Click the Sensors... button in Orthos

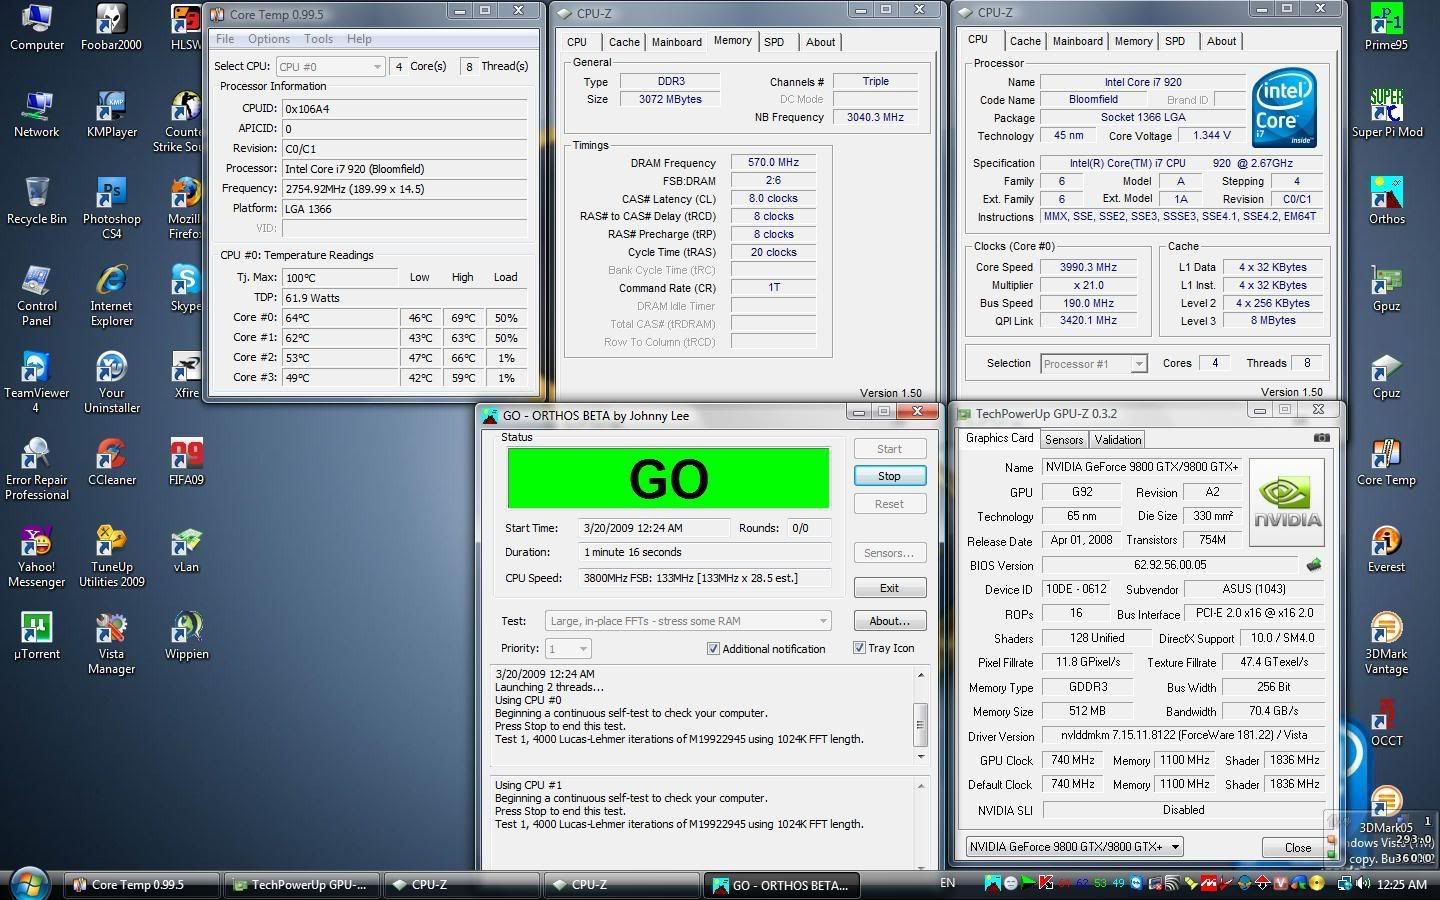click(889, 553)
